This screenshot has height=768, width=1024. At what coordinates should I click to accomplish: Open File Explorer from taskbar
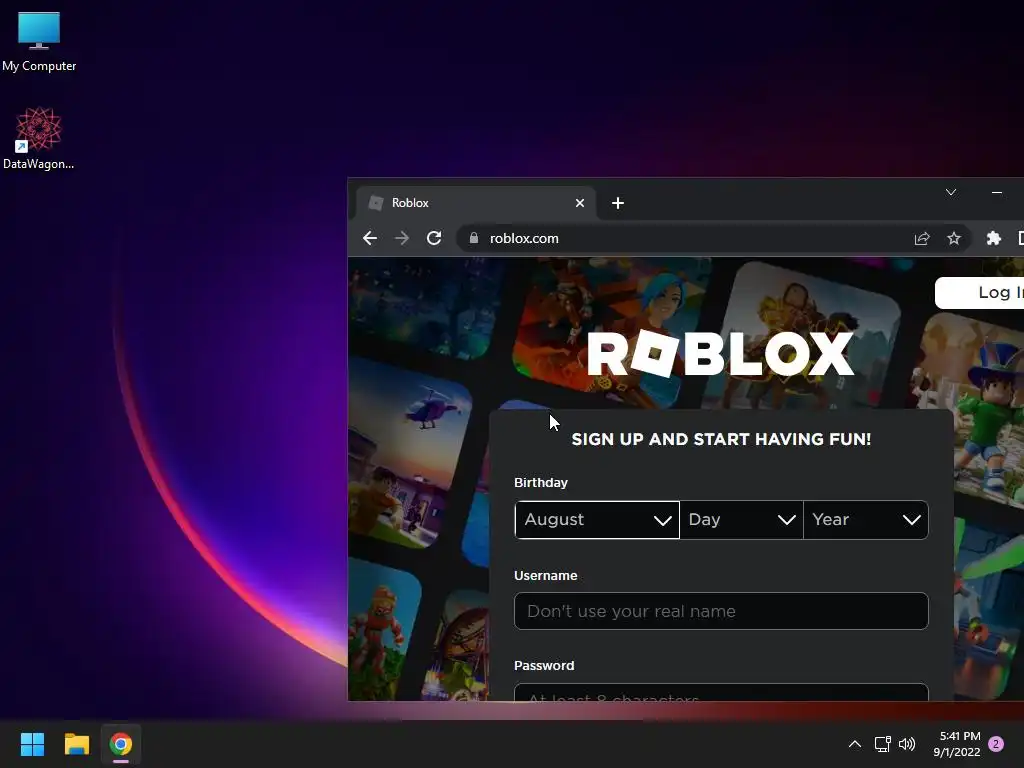point(76,744)
